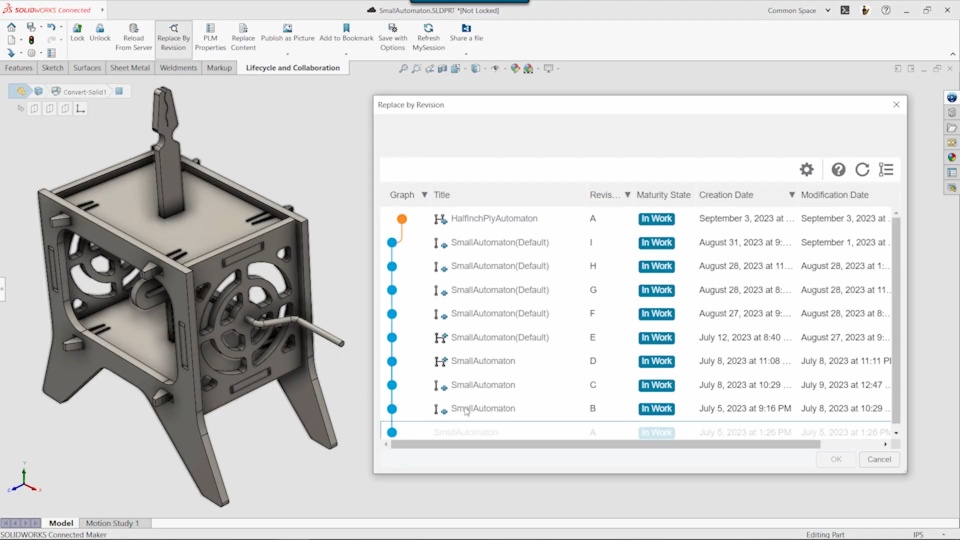Click the OK button in dialog
The image size is (960, 540).
(x=836, y=459)
